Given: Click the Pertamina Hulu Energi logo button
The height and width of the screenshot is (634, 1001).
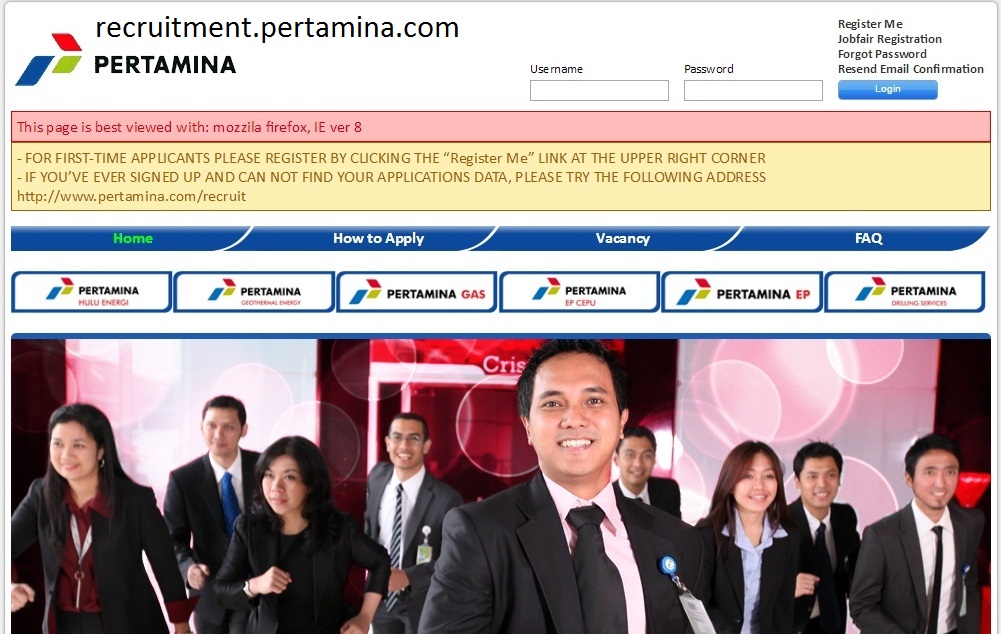Looking at the screenshot, I should point(91,292).
